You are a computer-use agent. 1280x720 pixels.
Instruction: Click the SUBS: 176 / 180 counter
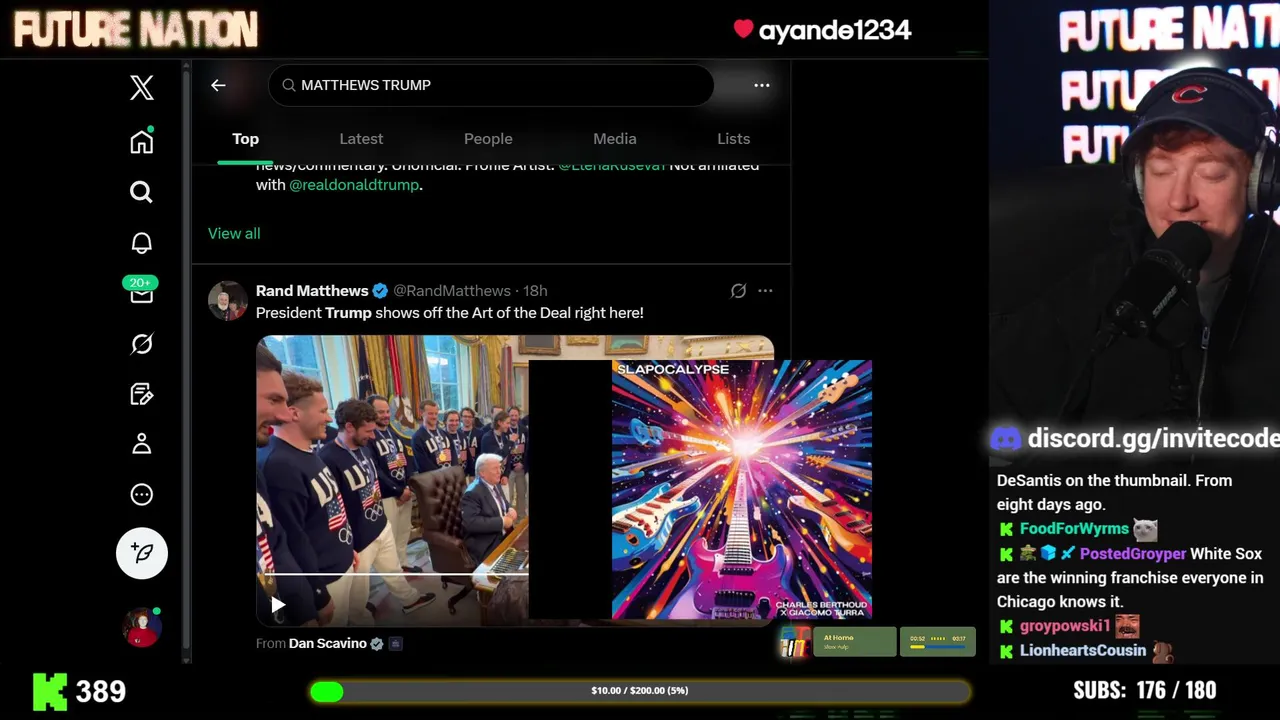click(x=1145, y=691)
